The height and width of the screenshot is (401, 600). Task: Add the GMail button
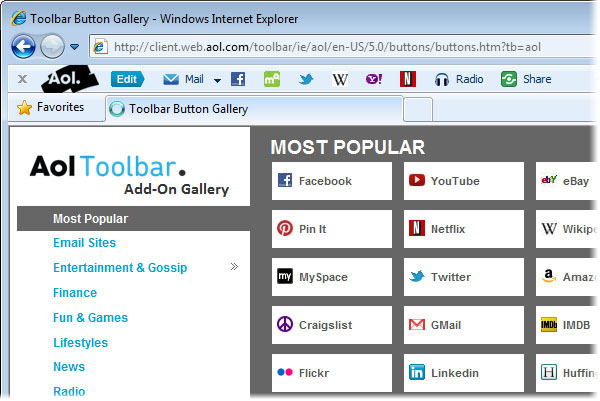pos(464,325)
